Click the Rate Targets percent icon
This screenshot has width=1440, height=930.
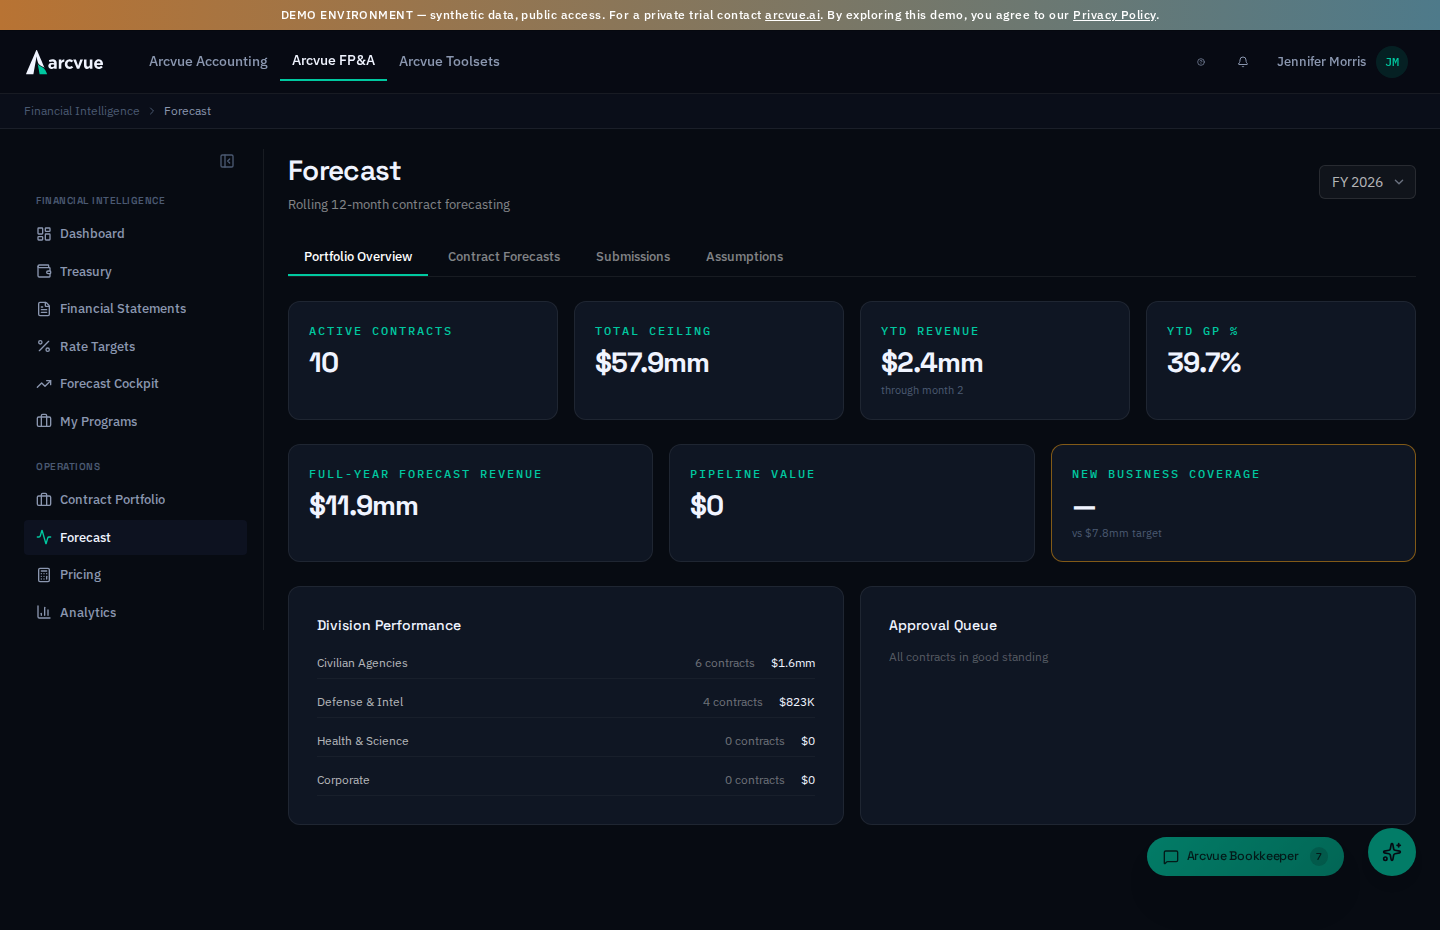[x=44, y=346]
